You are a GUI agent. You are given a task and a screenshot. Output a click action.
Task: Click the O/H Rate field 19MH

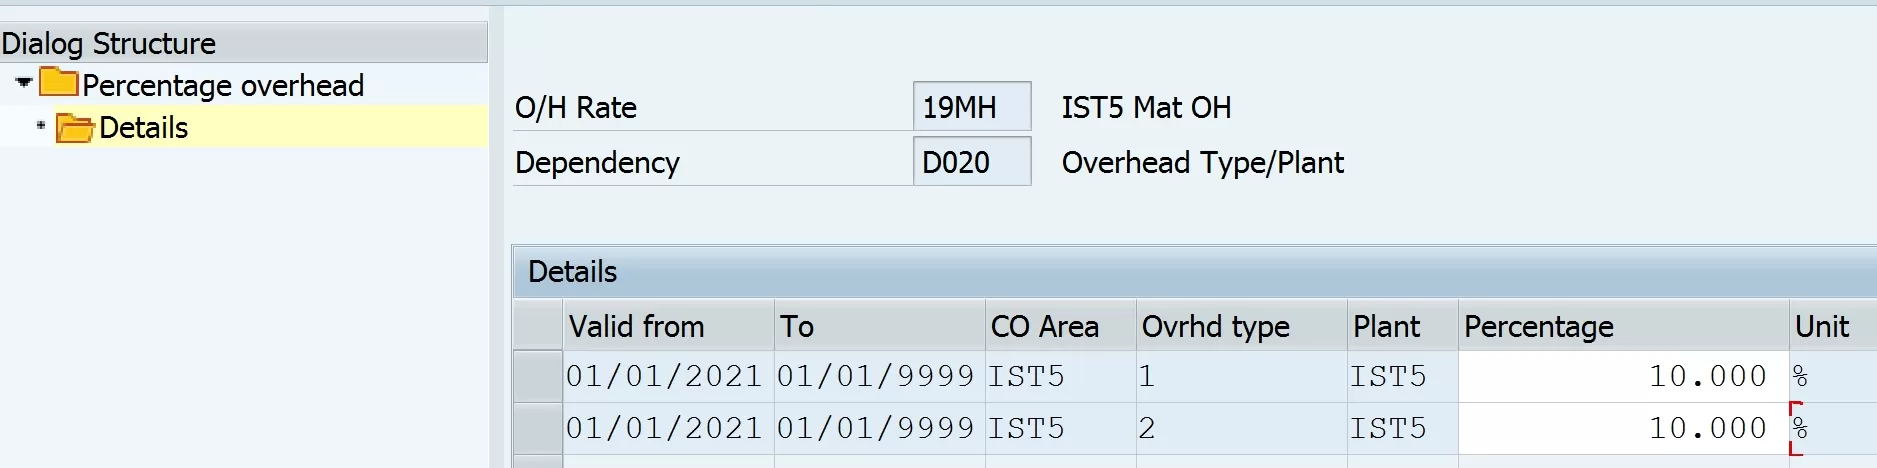pos(972,107)
